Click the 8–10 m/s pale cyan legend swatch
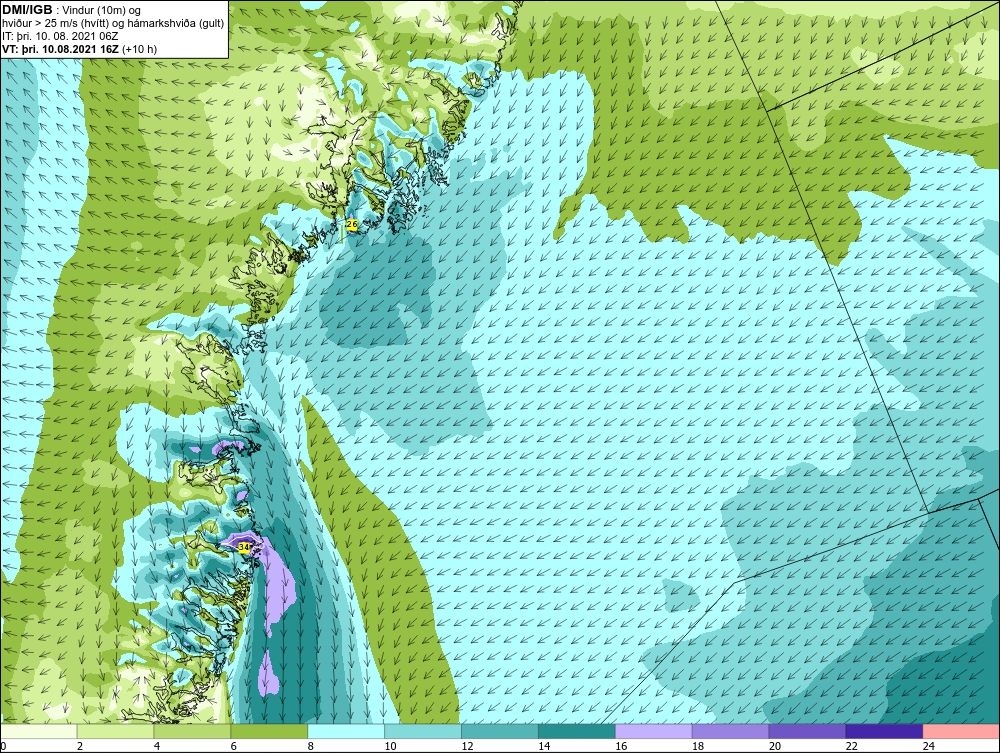The height and width of the screenshot is (753, 1000). click(x=346, y=731)
